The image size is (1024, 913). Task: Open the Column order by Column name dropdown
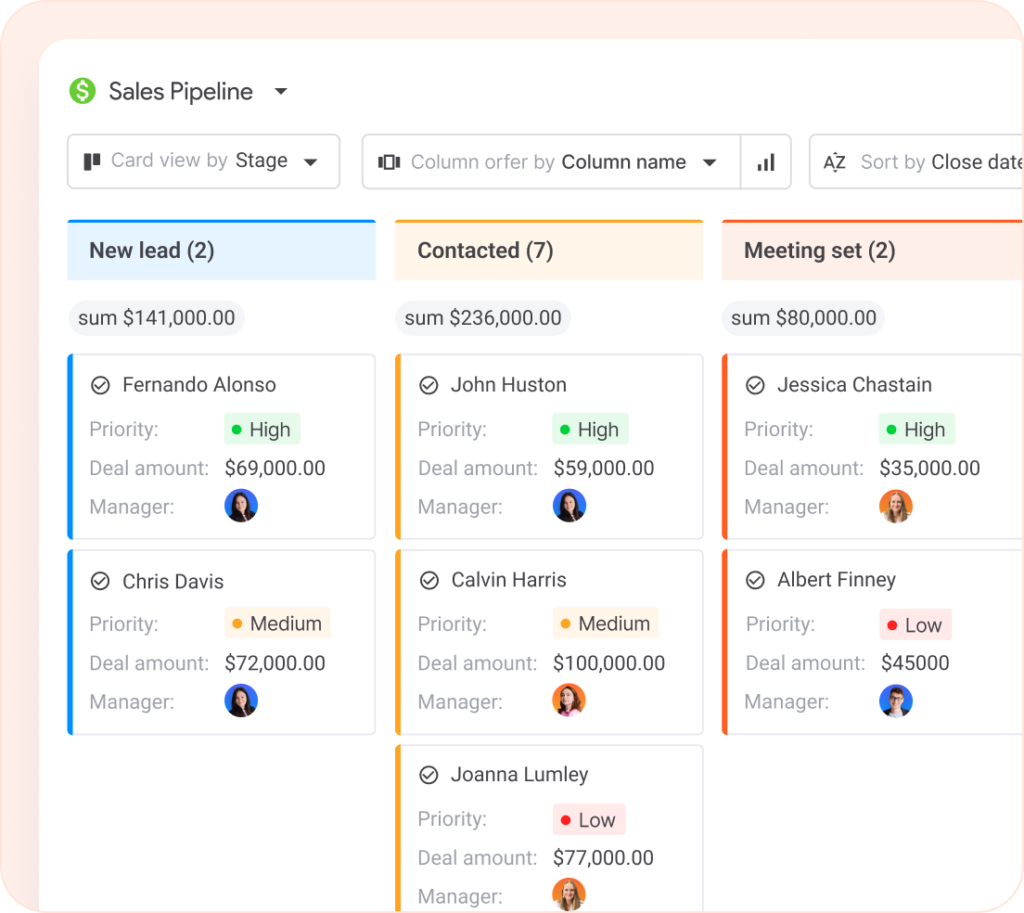pyautogui.click(x=710, y=162)
